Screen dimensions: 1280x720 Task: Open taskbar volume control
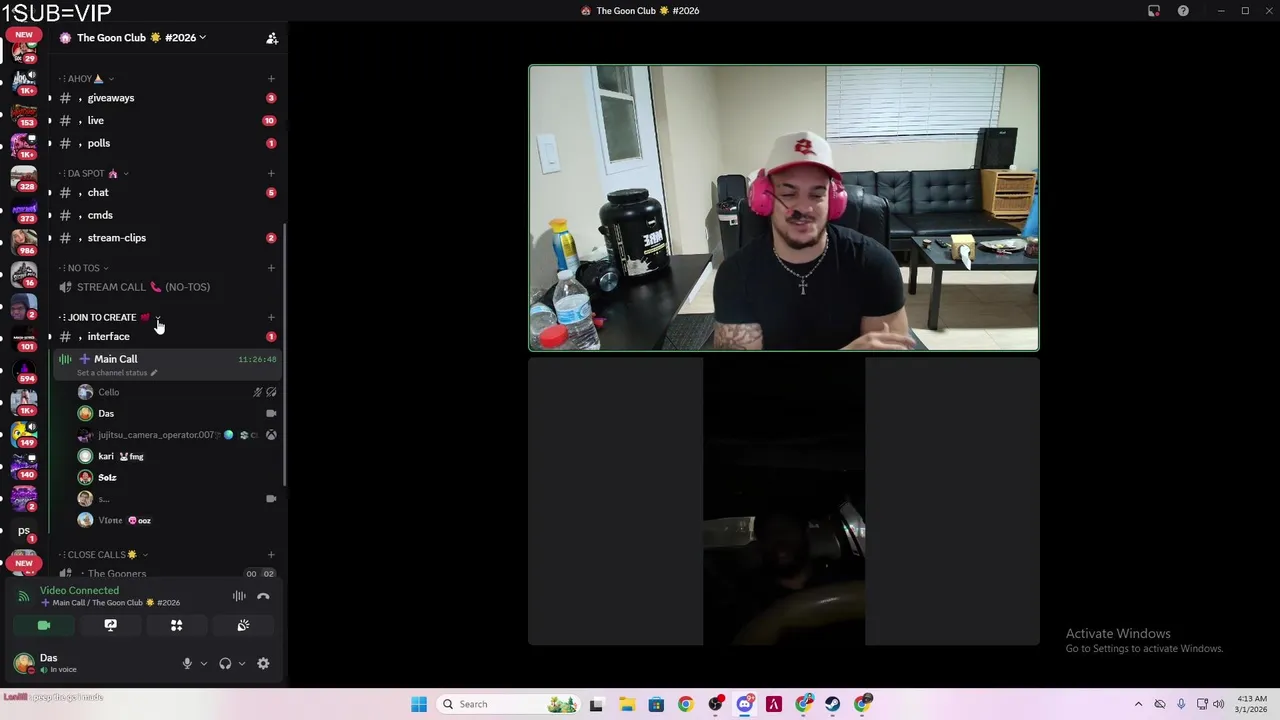pos(1218,704)
